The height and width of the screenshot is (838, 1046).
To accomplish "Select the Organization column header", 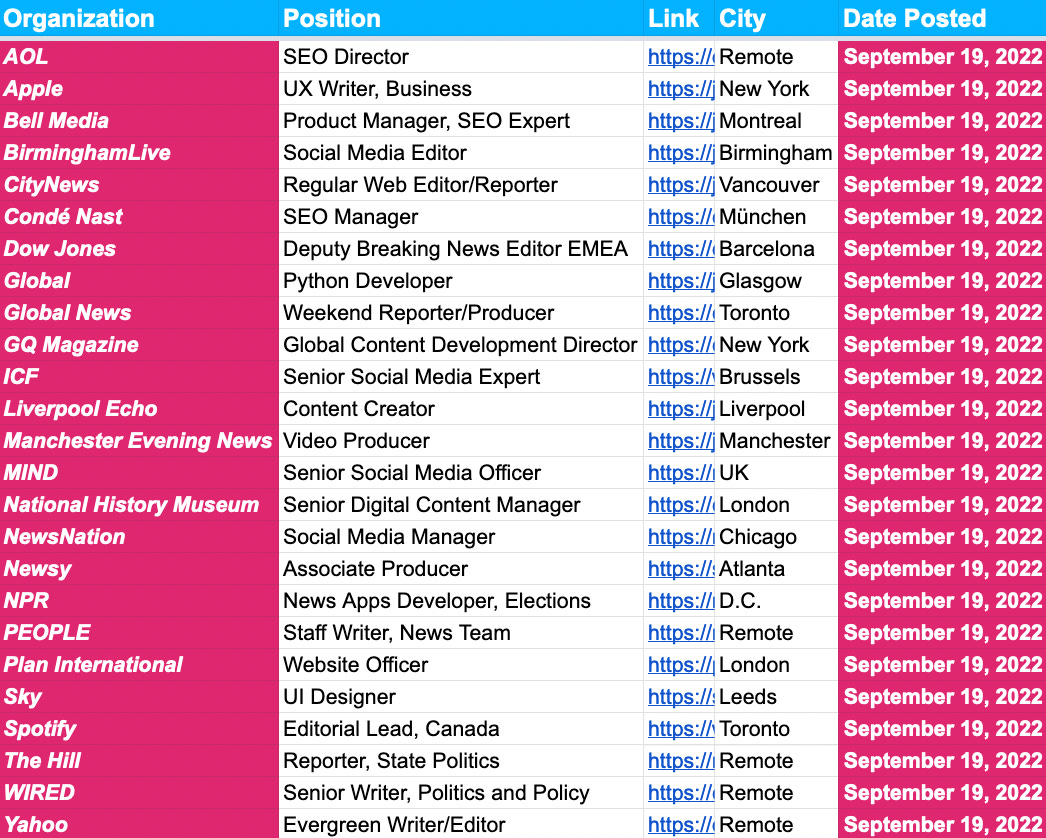I will point(139,18).
